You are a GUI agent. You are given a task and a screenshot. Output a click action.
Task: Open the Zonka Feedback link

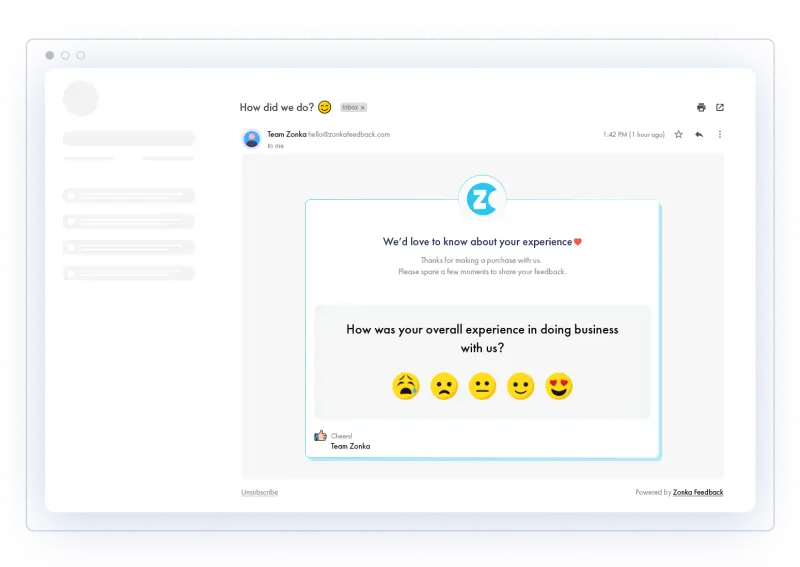click(x=698, y=492)
